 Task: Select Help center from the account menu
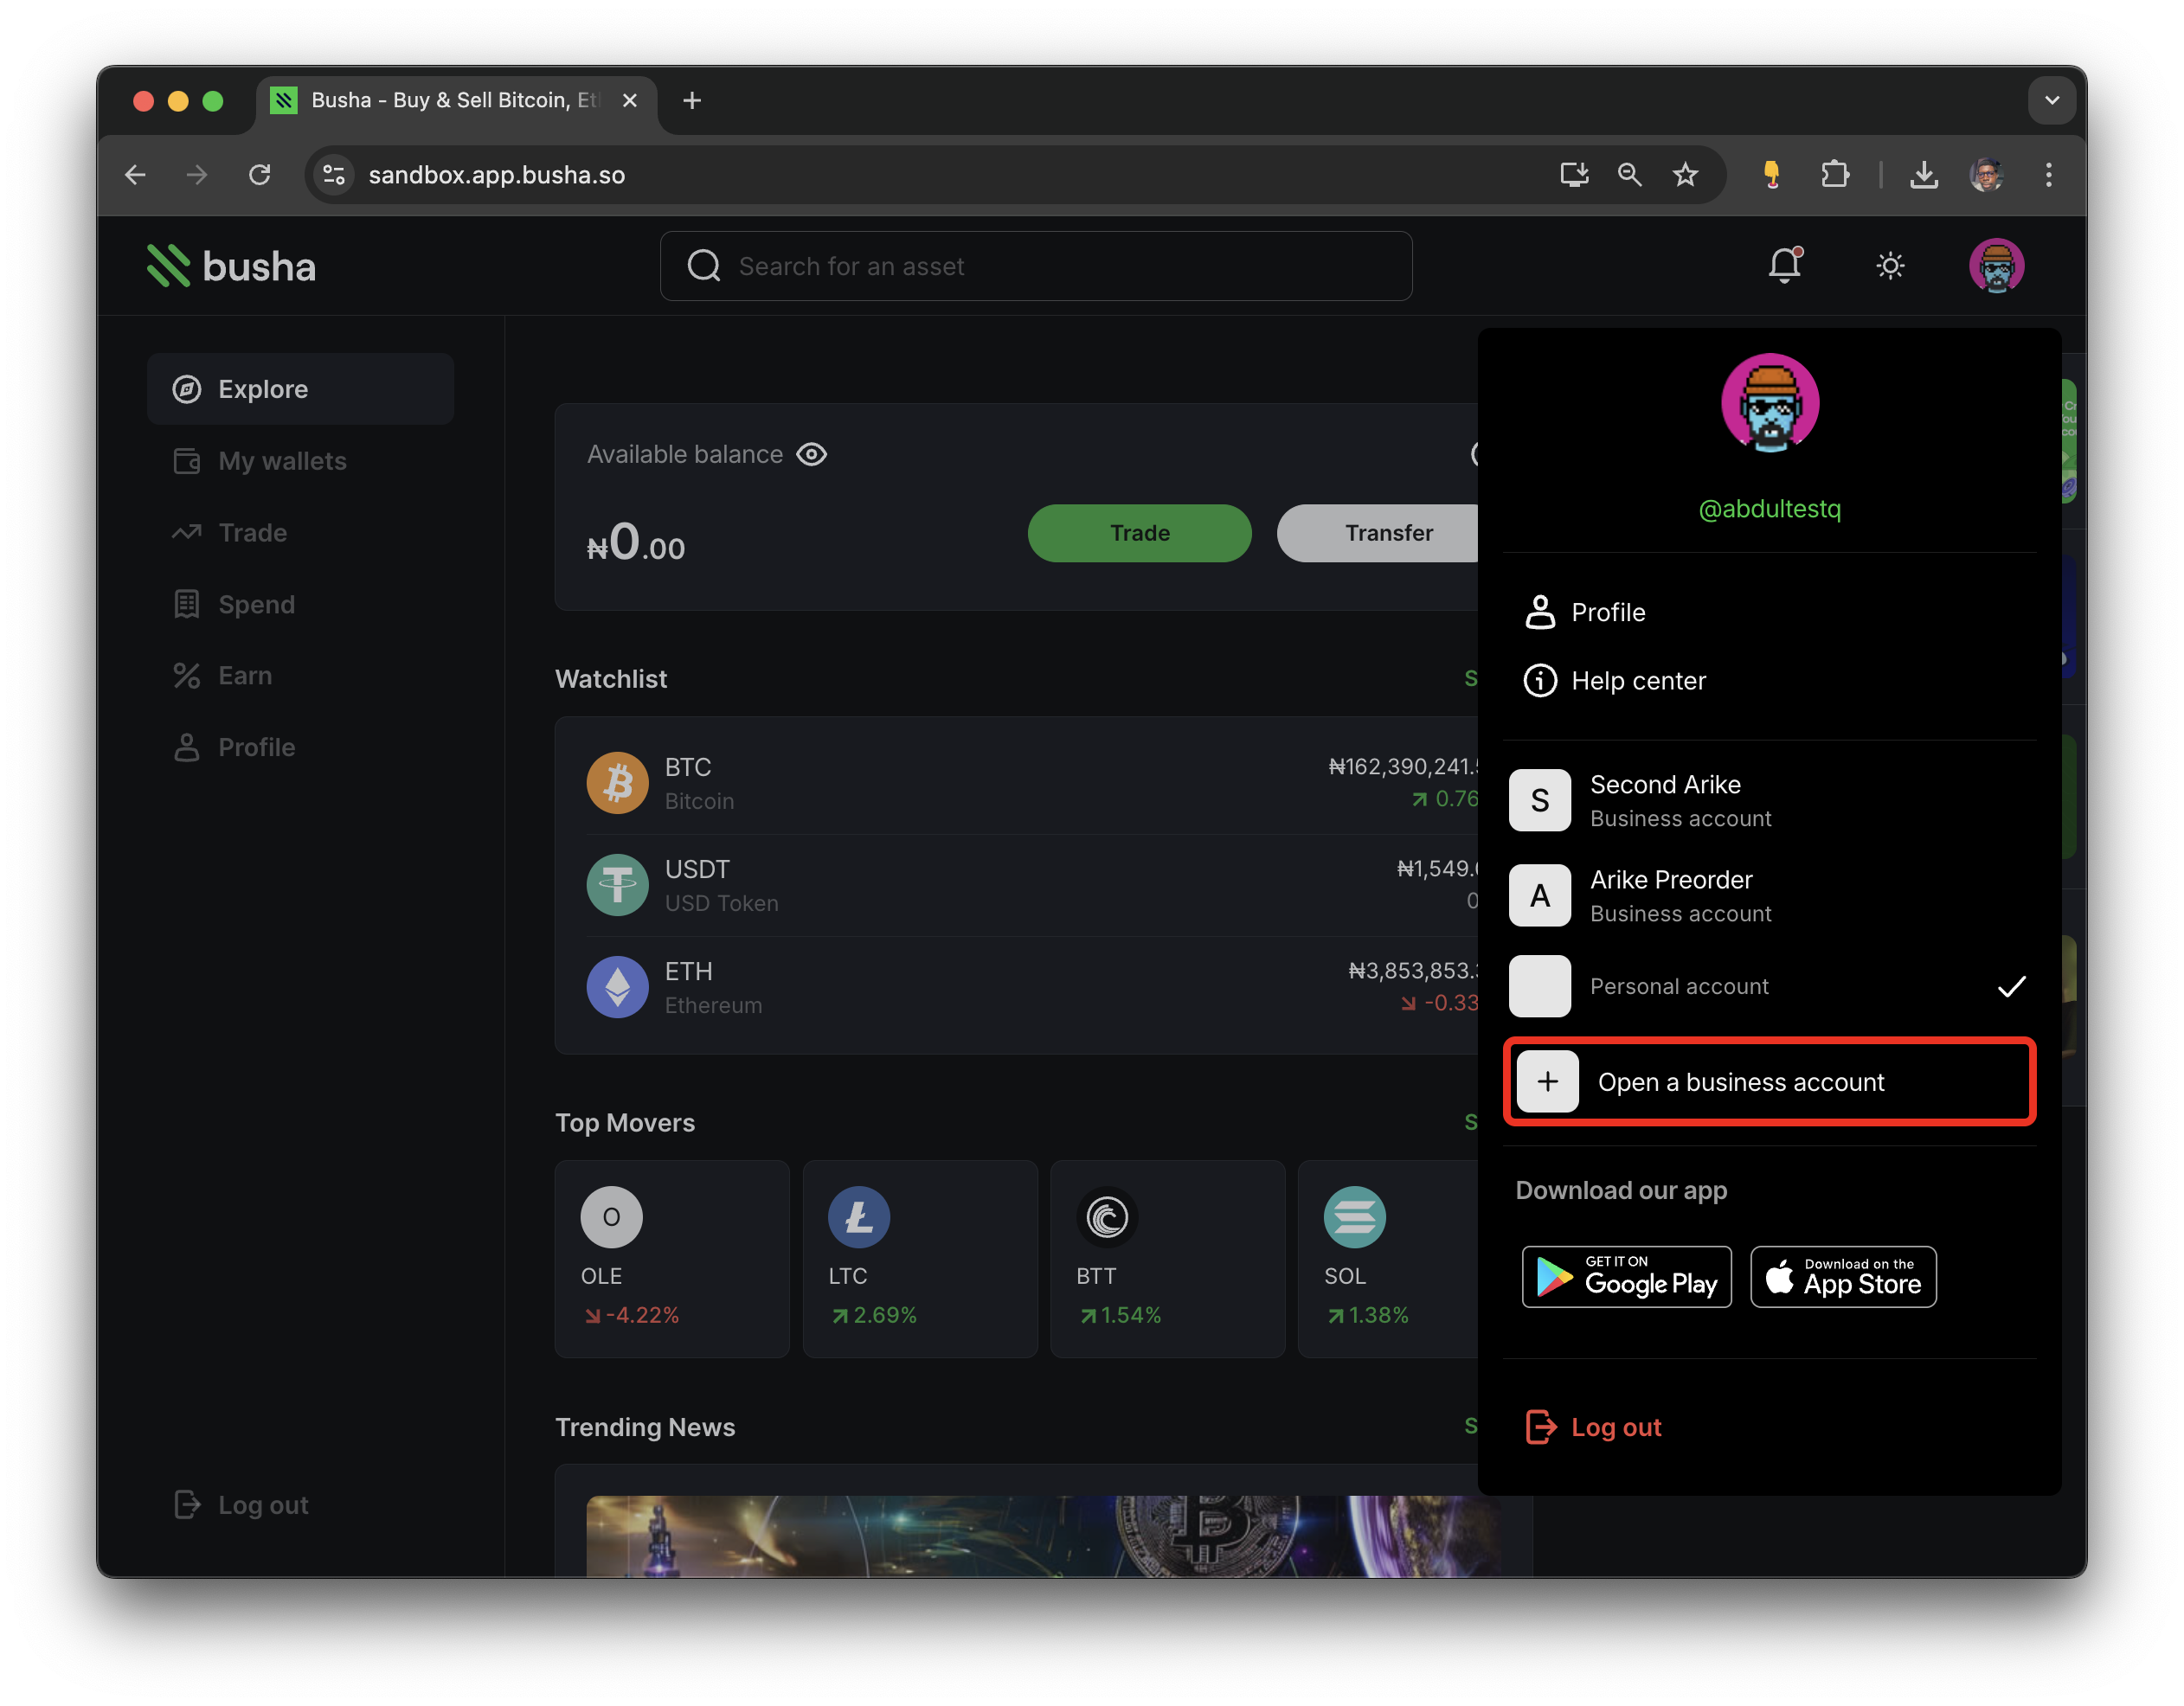point(1638,681)
